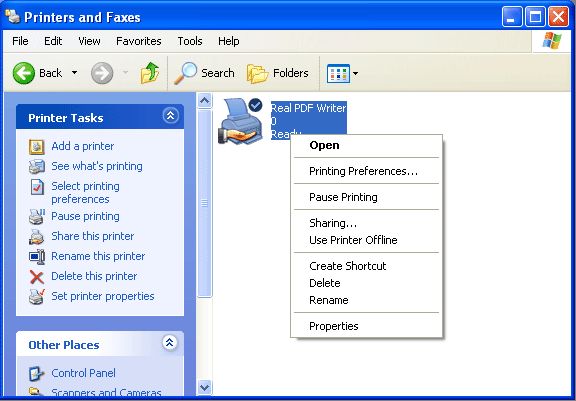This screenshot has width=576, height=401.
Task: Click the Set printer properties icon
Action: coord(37,297)
